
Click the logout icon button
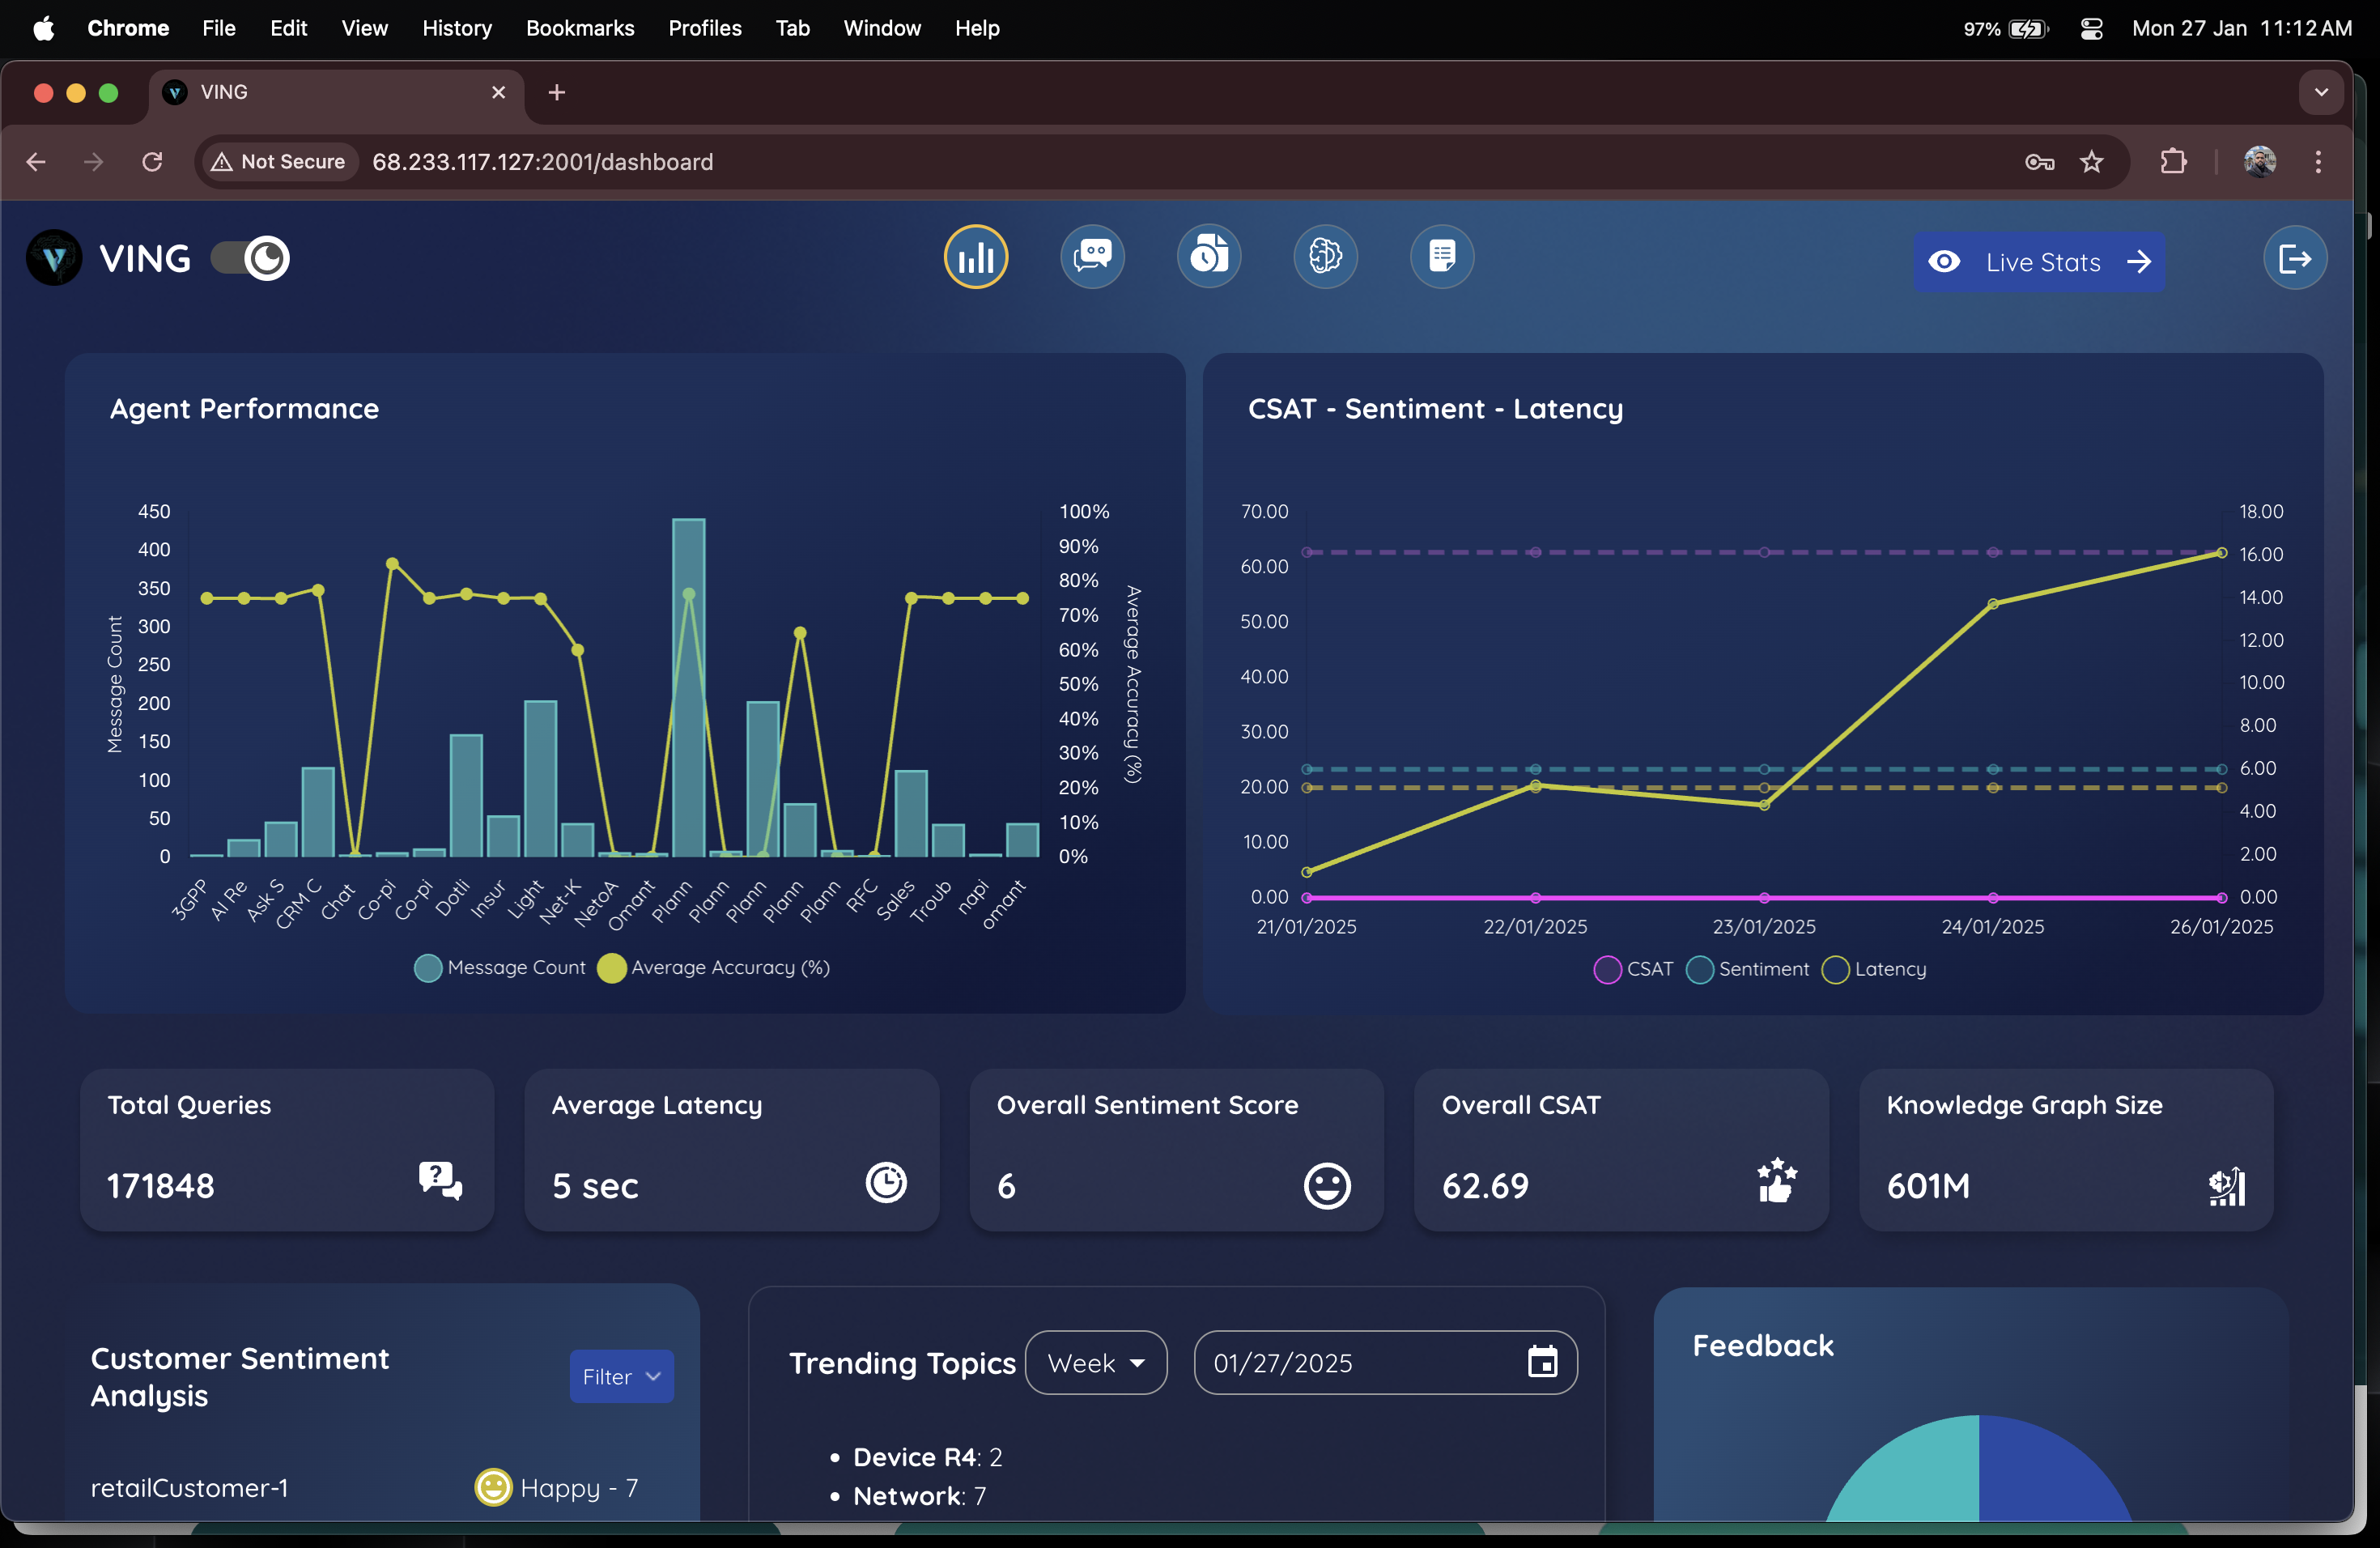click(x=2294, y=260)
